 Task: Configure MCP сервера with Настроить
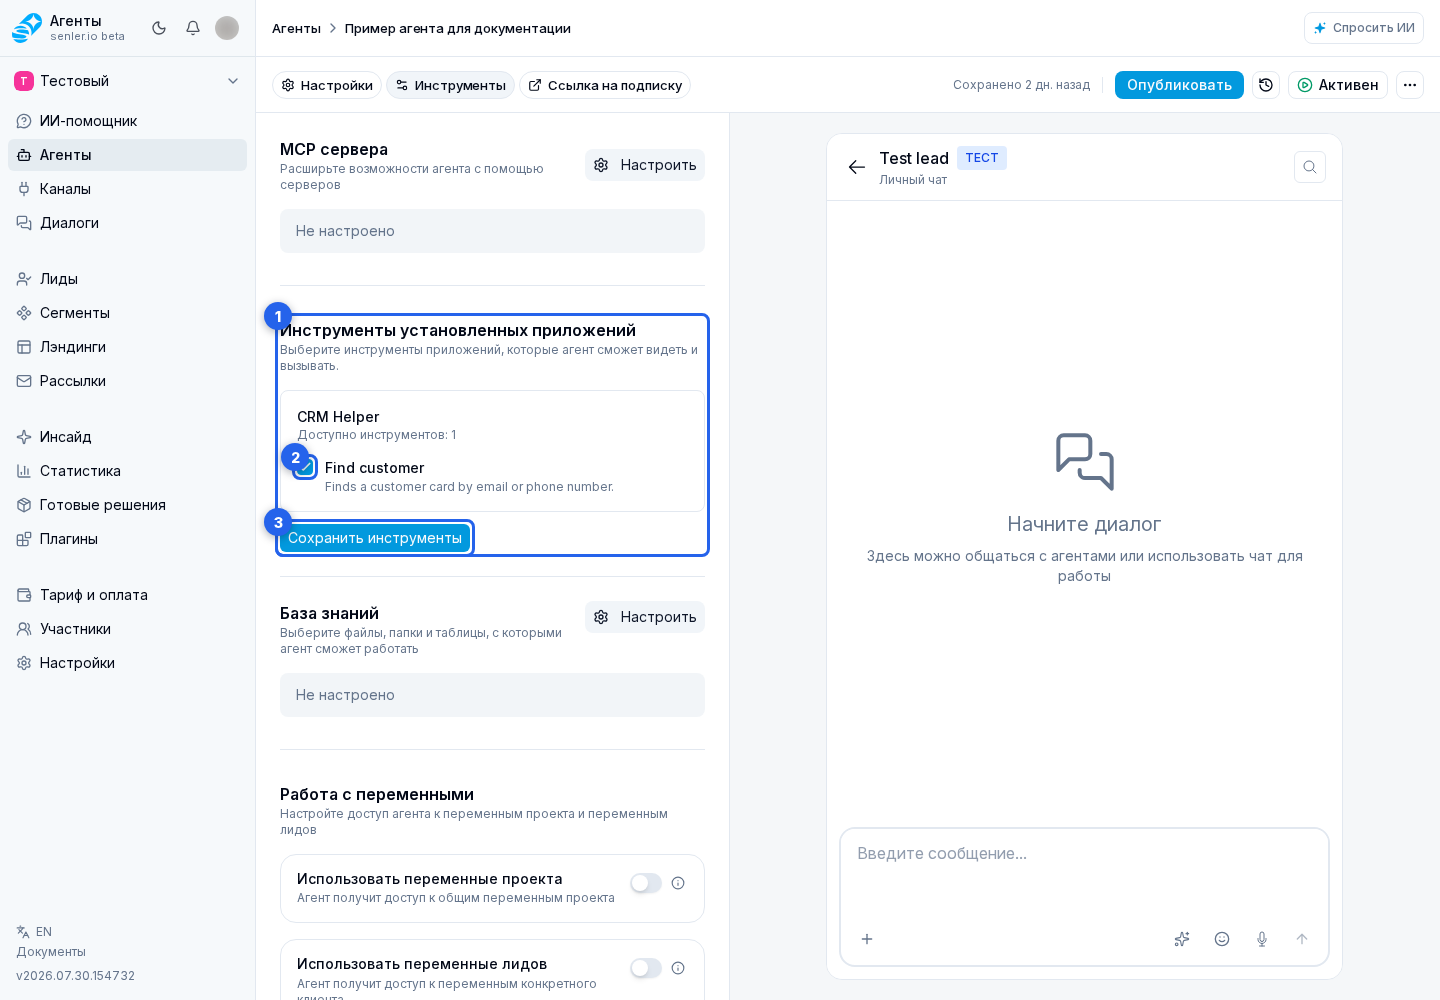click(x=645, y=165)
